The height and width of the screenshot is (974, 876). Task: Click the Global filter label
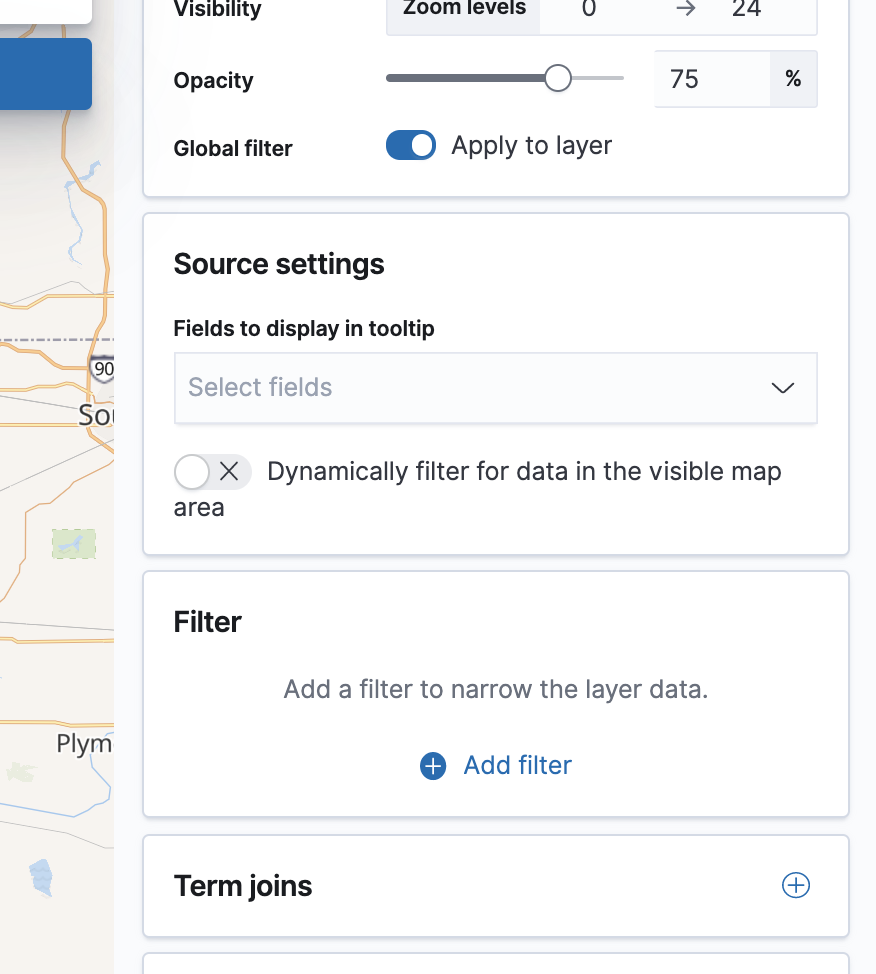click(233, 148)
